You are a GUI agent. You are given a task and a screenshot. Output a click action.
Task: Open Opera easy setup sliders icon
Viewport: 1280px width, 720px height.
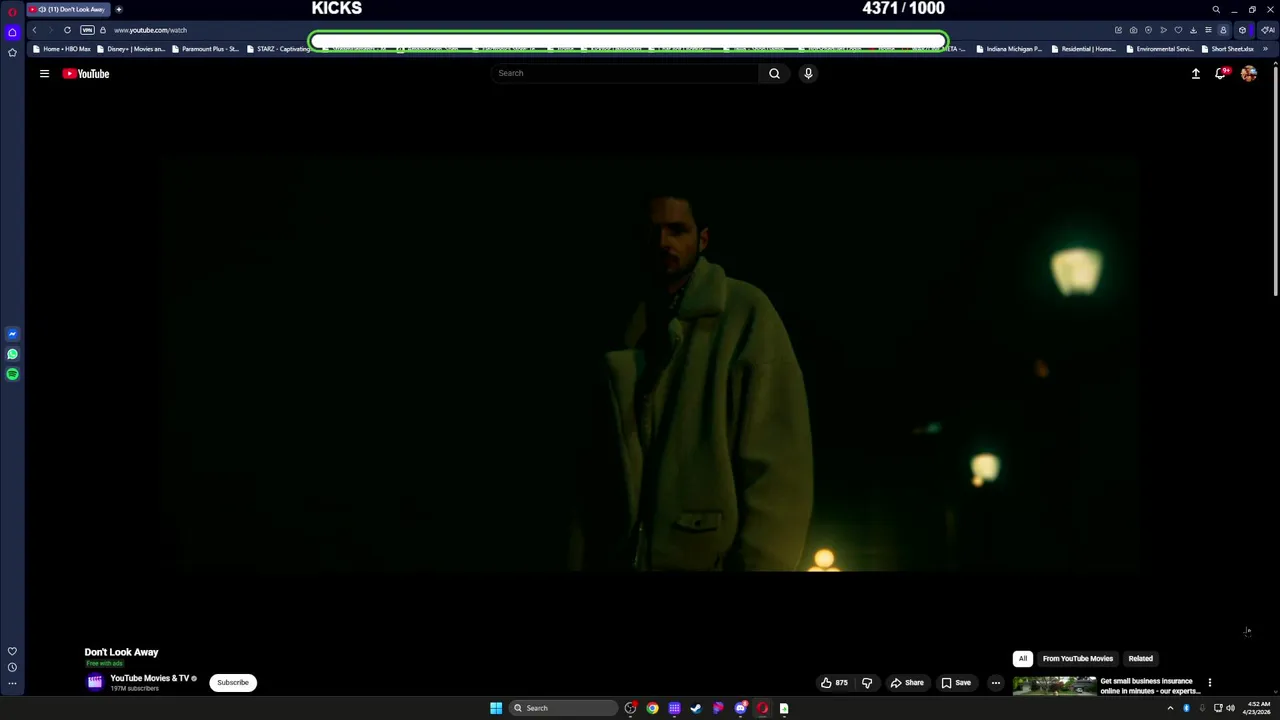[1208, 30]
